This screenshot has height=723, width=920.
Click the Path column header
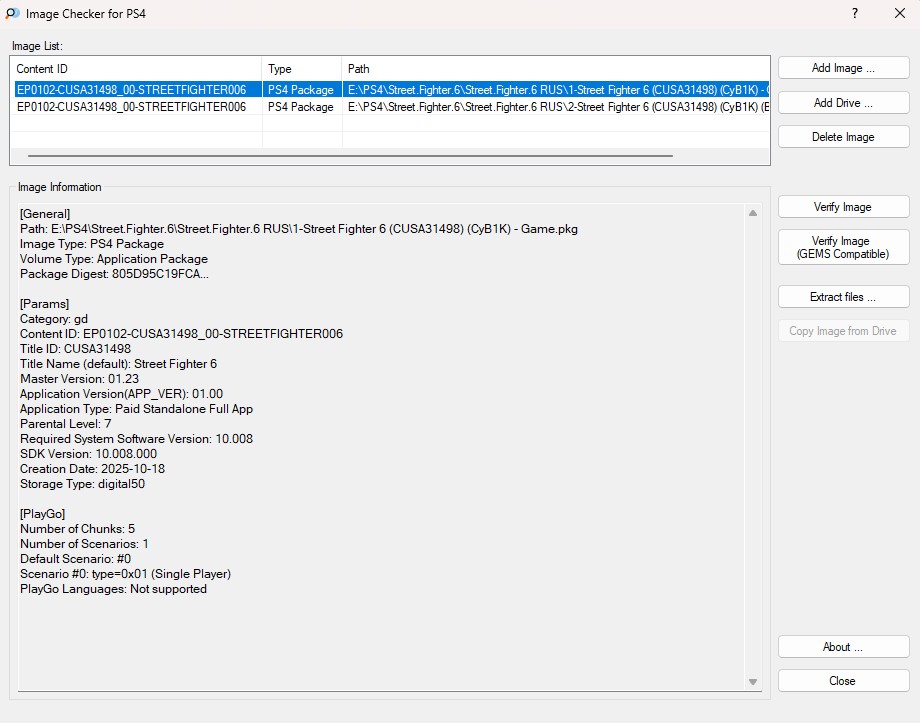[x=555, y=69]
